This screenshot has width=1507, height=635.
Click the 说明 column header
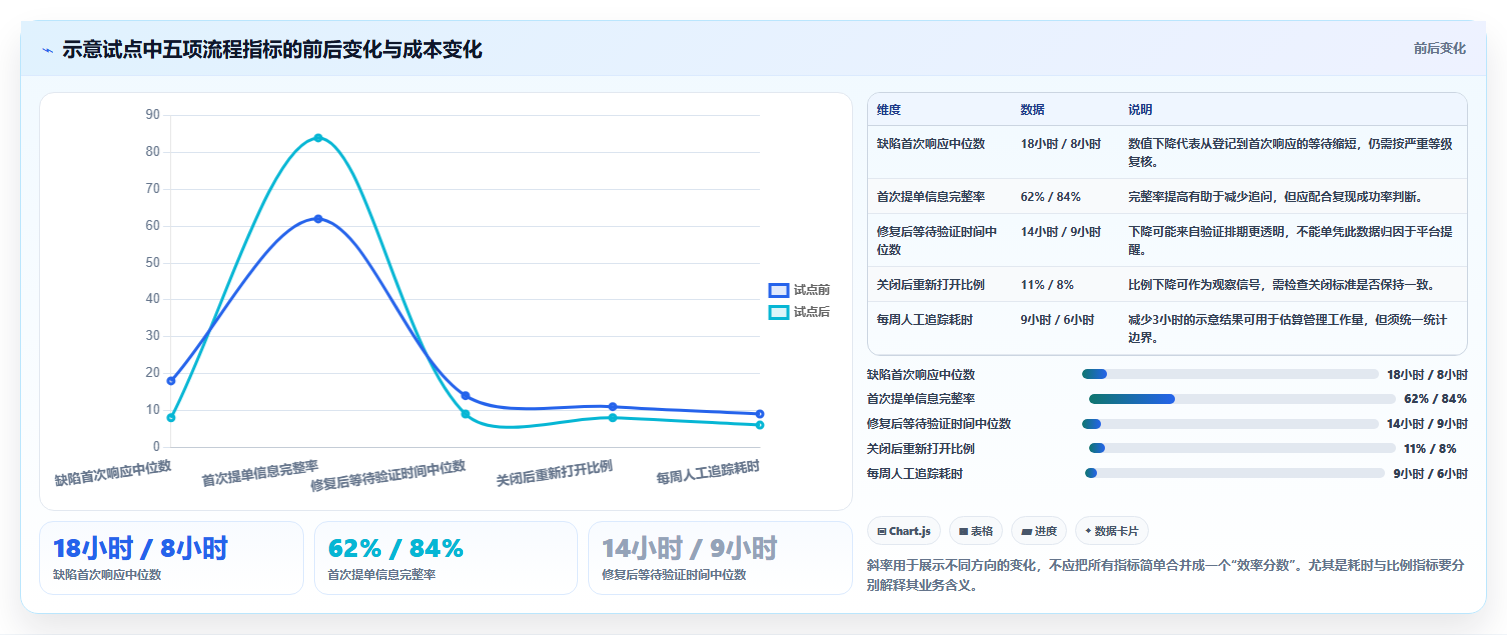pos(1140,110)
